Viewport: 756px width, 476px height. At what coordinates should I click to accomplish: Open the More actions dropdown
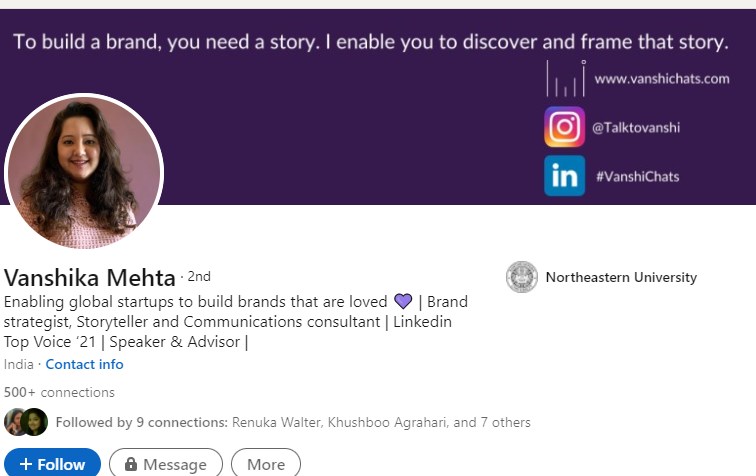click(266, 464)
